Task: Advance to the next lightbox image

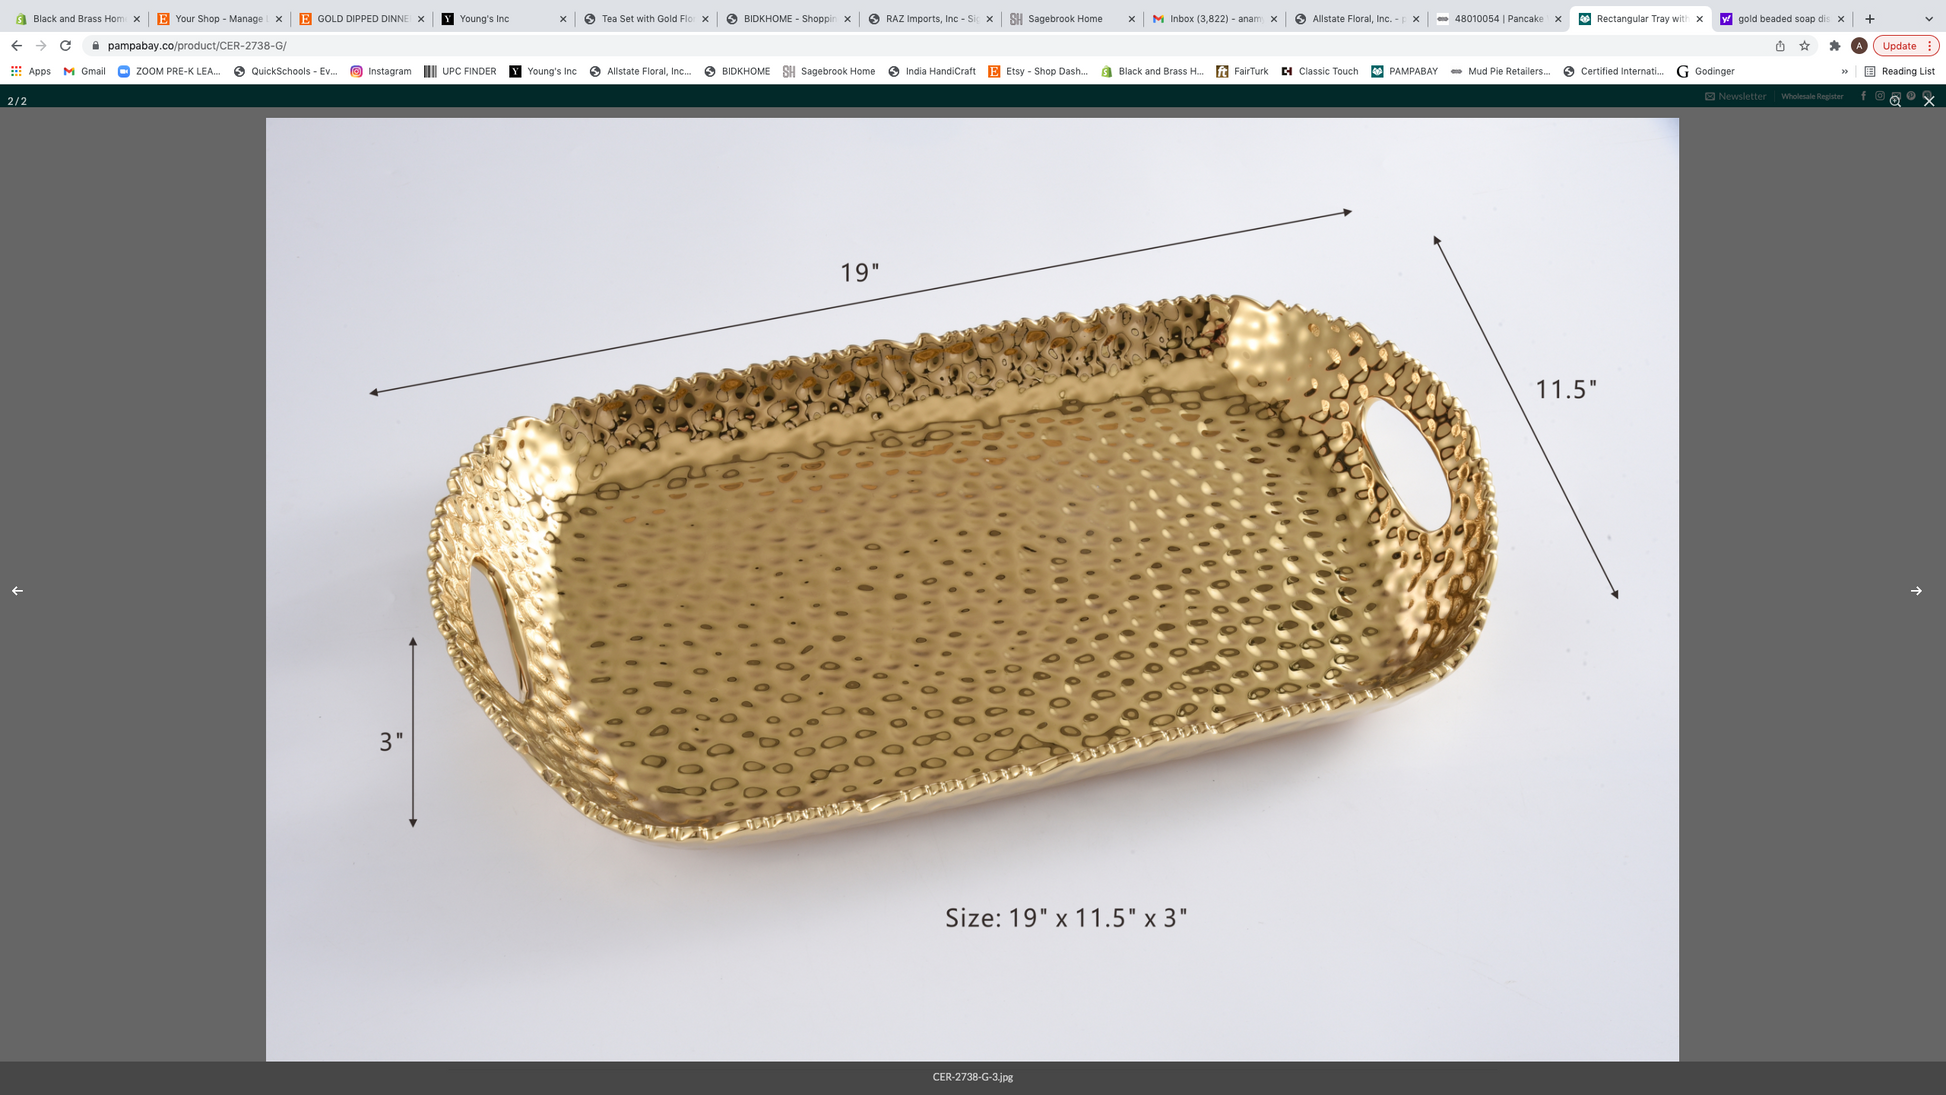Action: pos(1915,591)
